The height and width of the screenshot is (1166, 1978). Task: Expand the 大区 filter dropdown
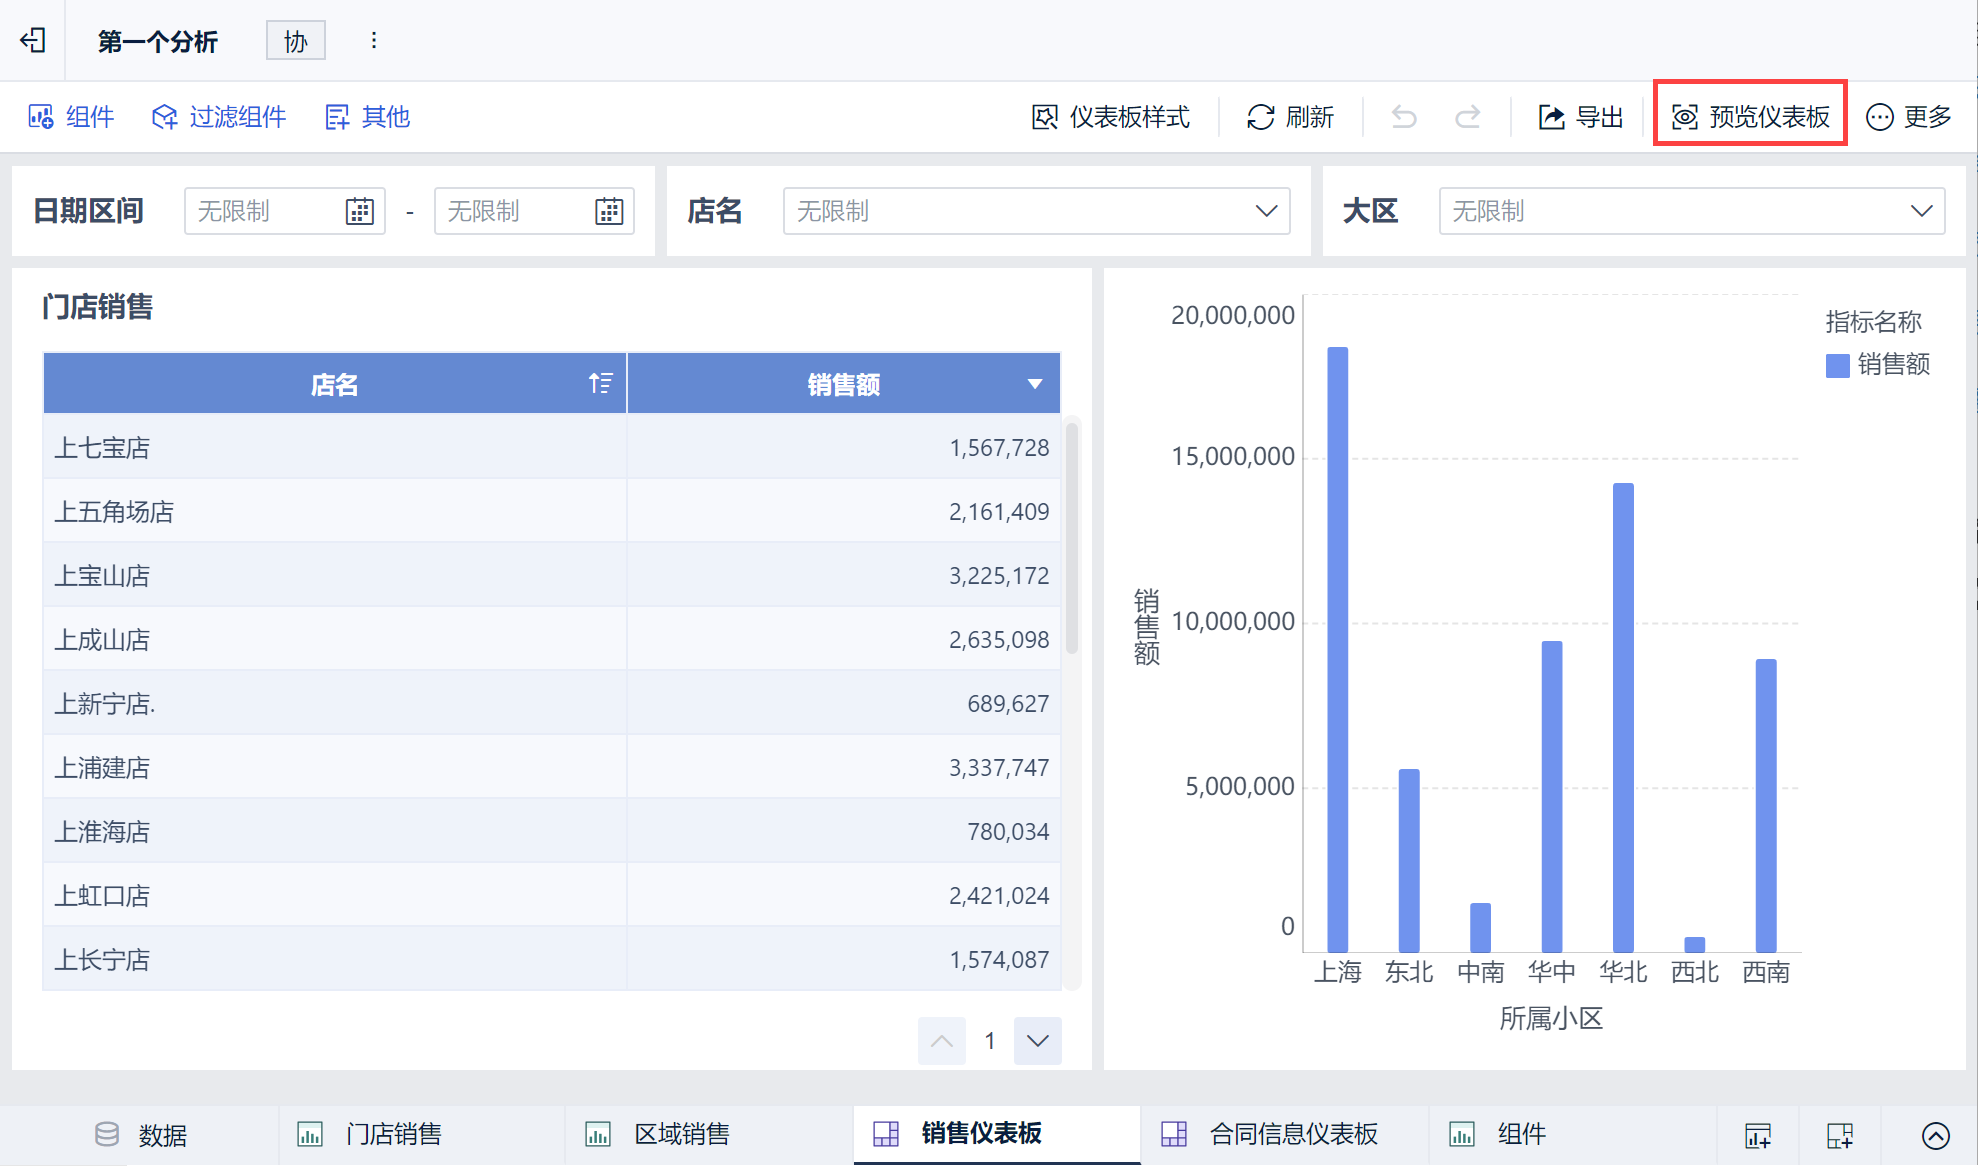(x=1921, y=211)
